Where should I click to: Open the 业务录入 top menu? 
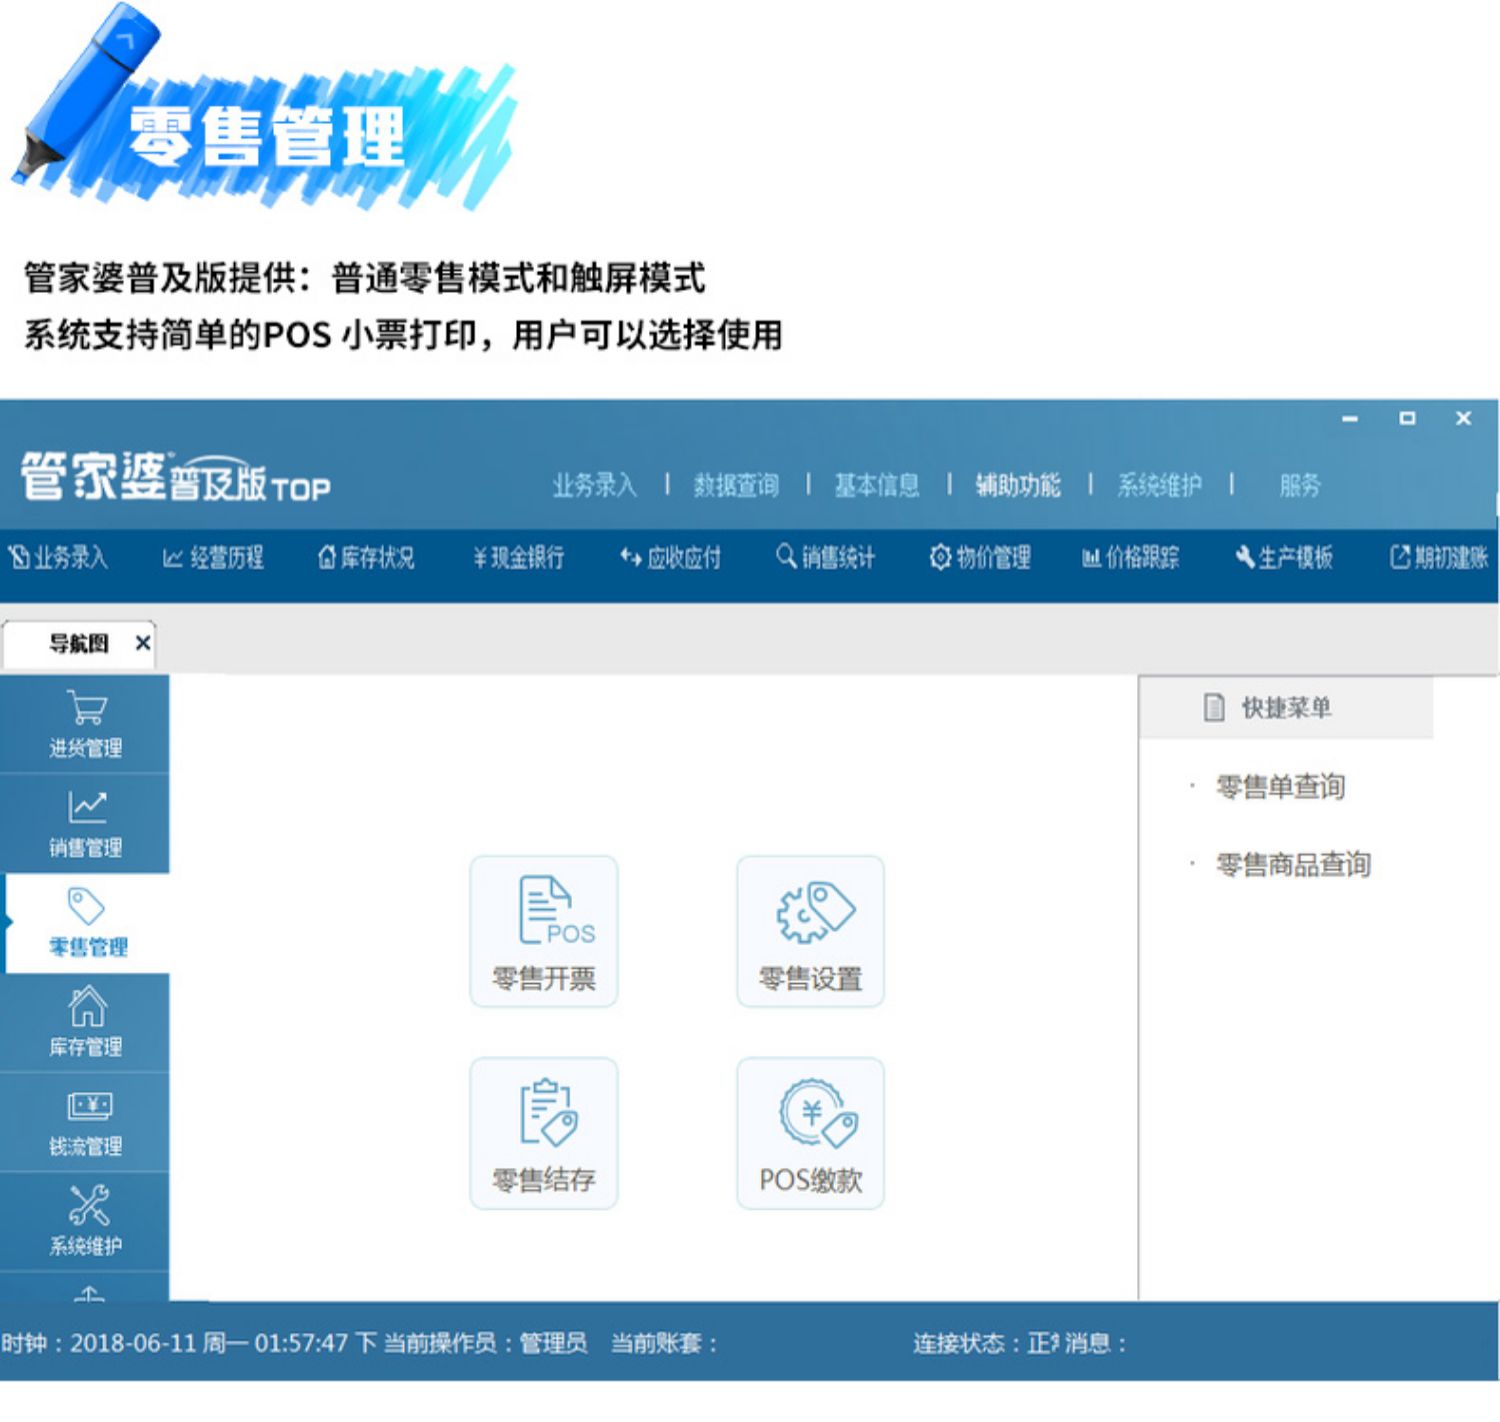pyautogui.click(x=594, y=485)
